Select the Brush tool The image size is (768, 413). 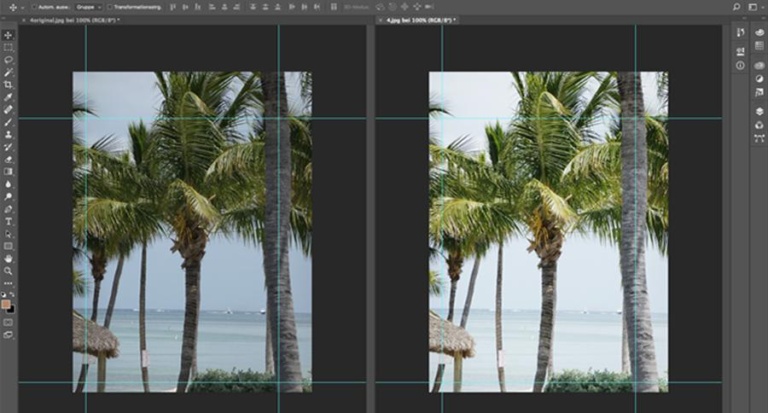coord(8,122)
